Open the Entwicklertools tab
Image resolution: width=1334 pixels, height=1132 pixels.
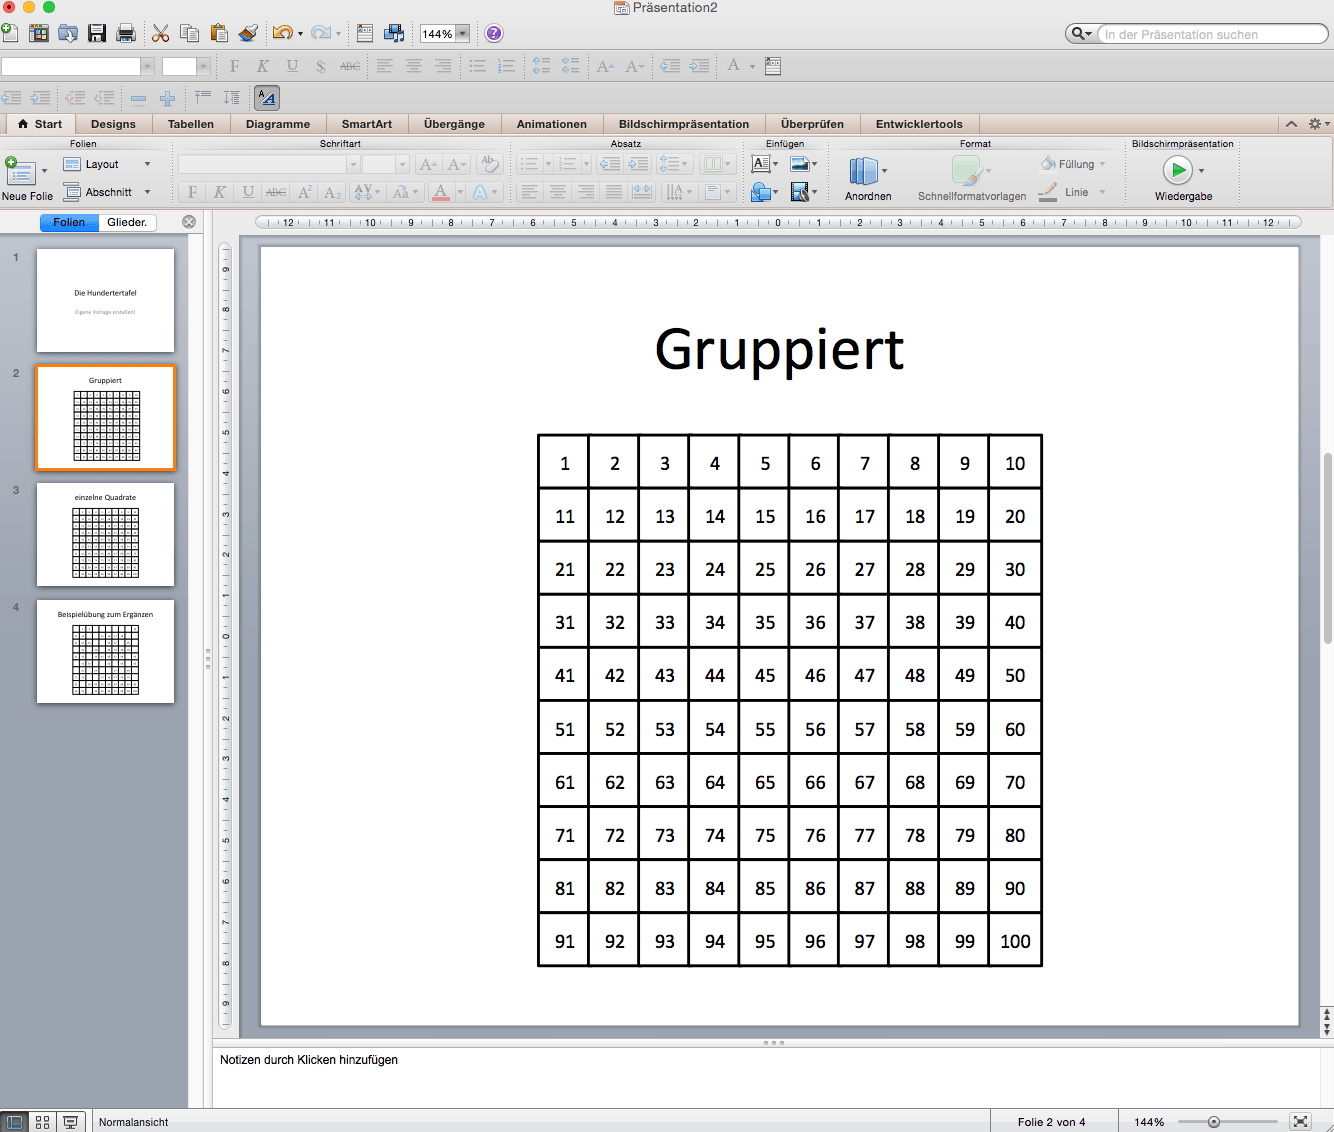919,124
